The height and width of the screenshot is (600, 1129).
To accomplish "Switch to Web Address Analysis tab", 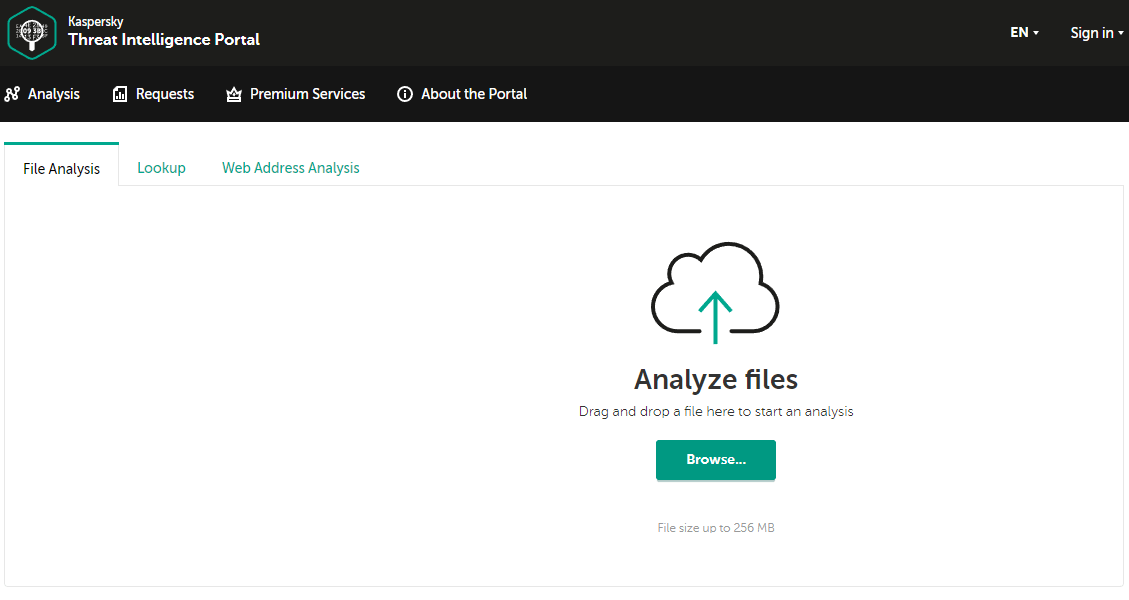I will pos(290,168).
